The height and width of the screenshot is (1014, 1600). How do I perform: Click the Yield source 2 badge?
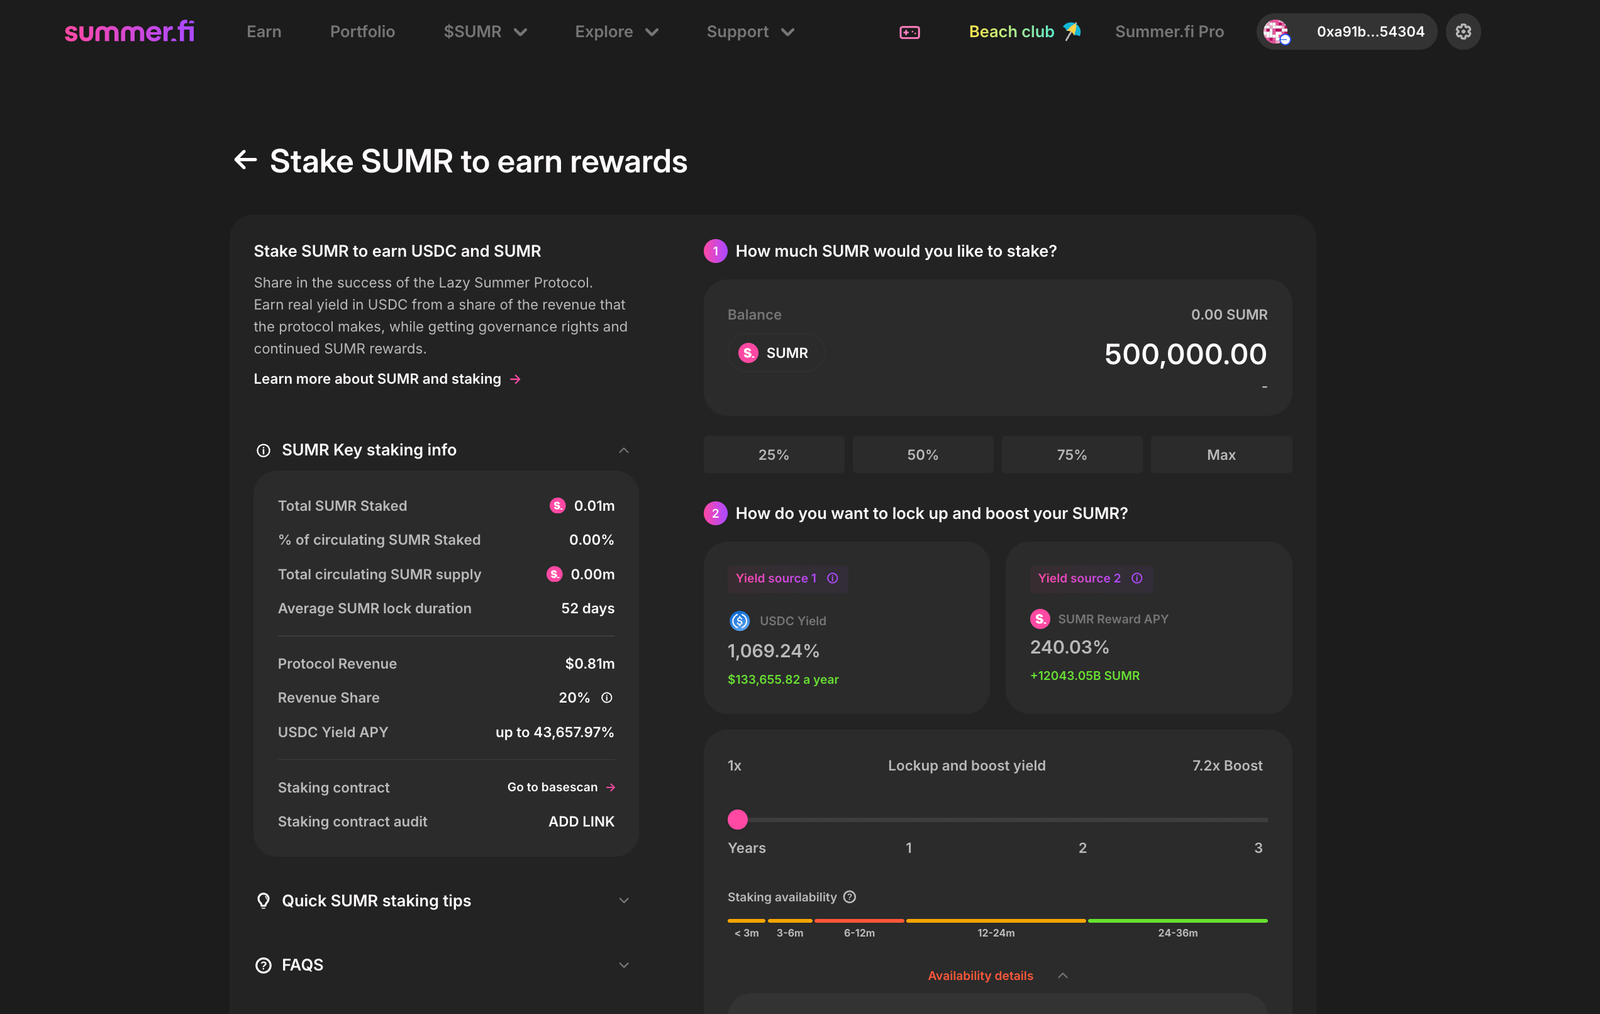[1091, 578]
